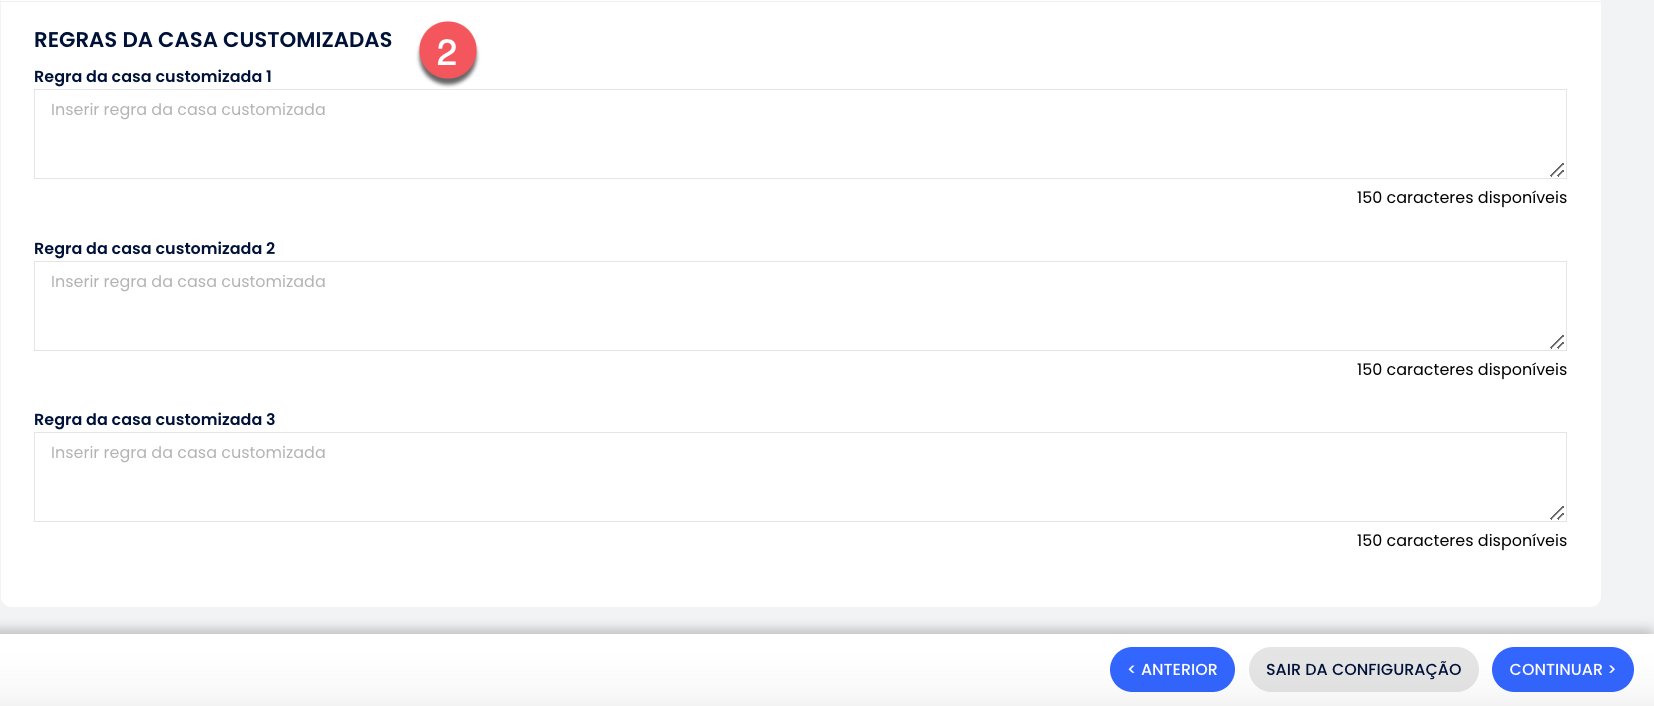
Task: Focus the Regra da casa customizada 3 text field
Action: tap(800, 477)
